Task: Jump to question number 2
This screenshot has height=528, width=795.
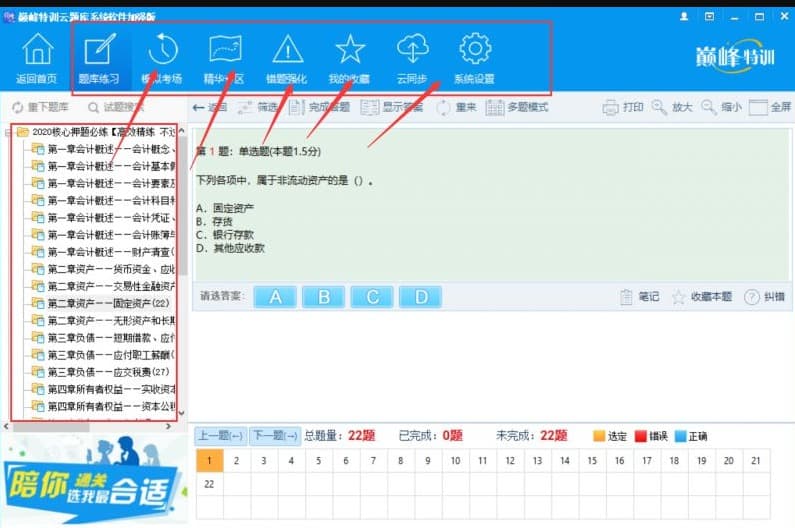Action: tap(236, 461)
